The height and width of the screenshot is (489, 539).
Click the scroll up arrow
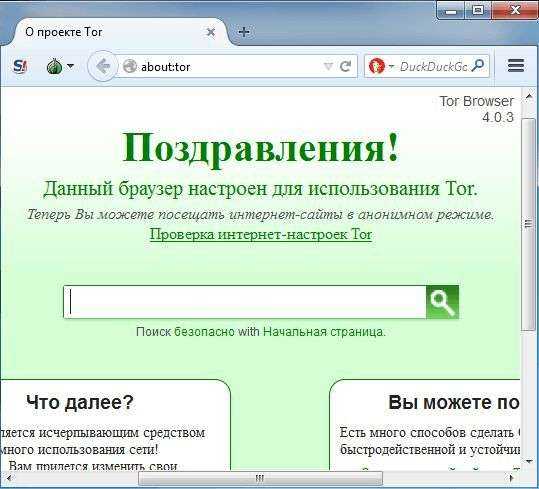[529, 98]
